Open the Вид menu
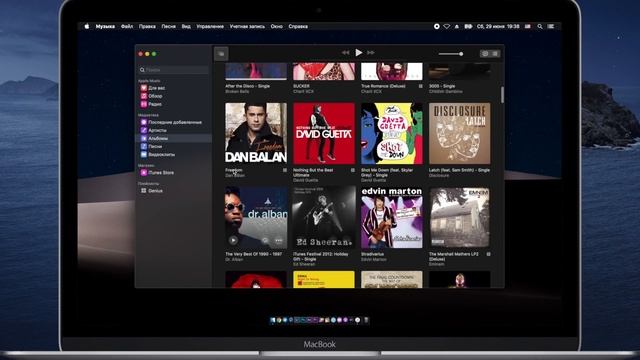The image size is (640, 360). point(186,26)
